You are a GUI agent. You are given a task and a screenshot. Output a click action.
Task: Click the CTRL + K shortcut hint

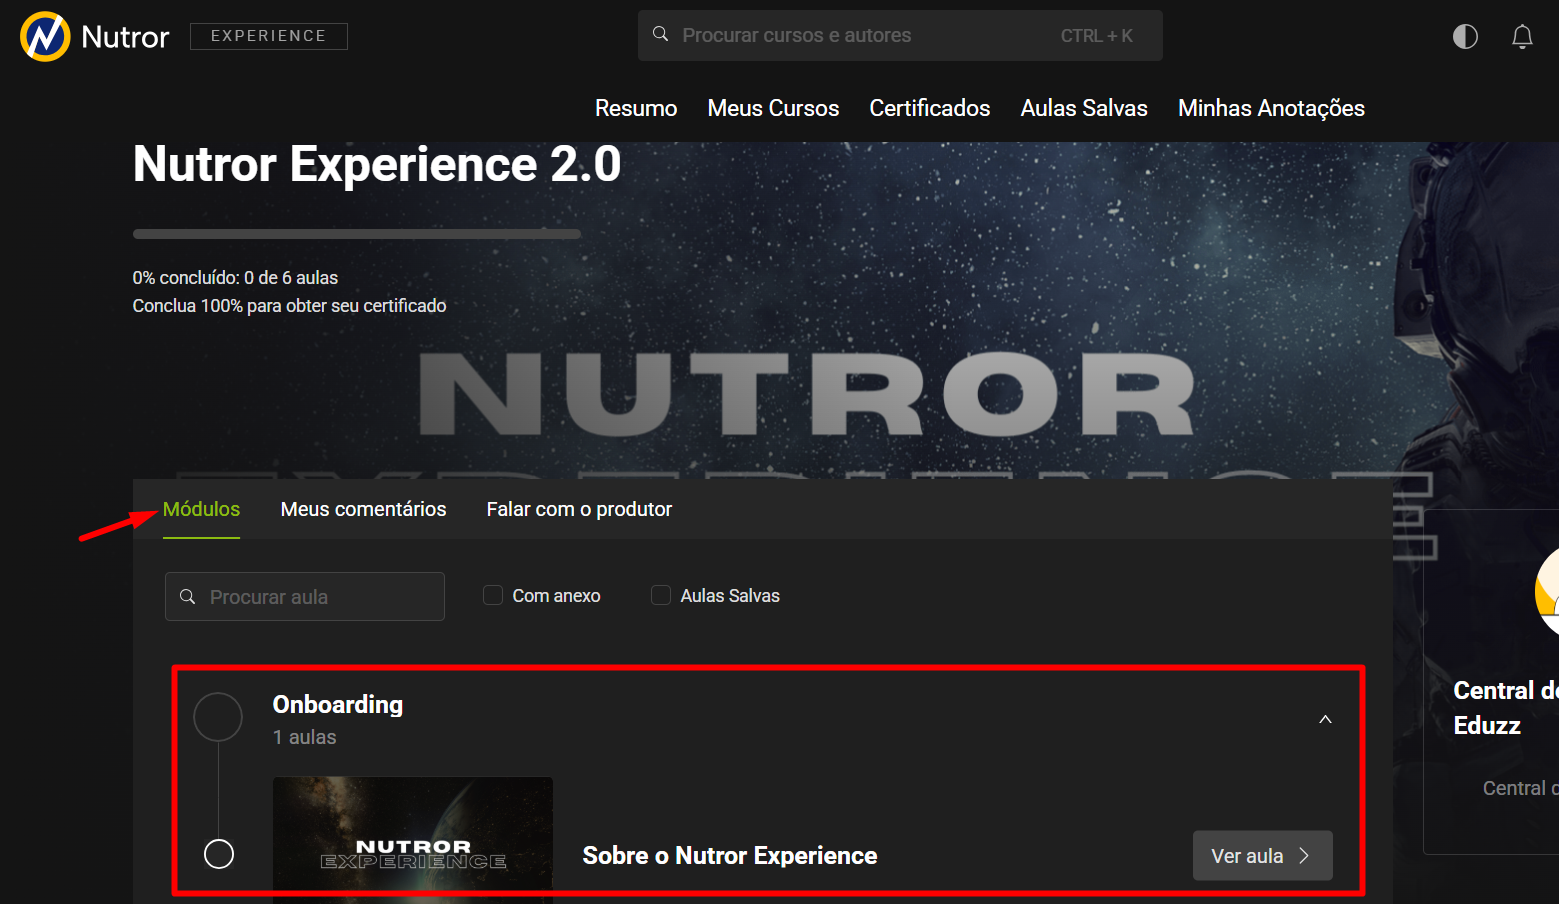click(1096, 35)
